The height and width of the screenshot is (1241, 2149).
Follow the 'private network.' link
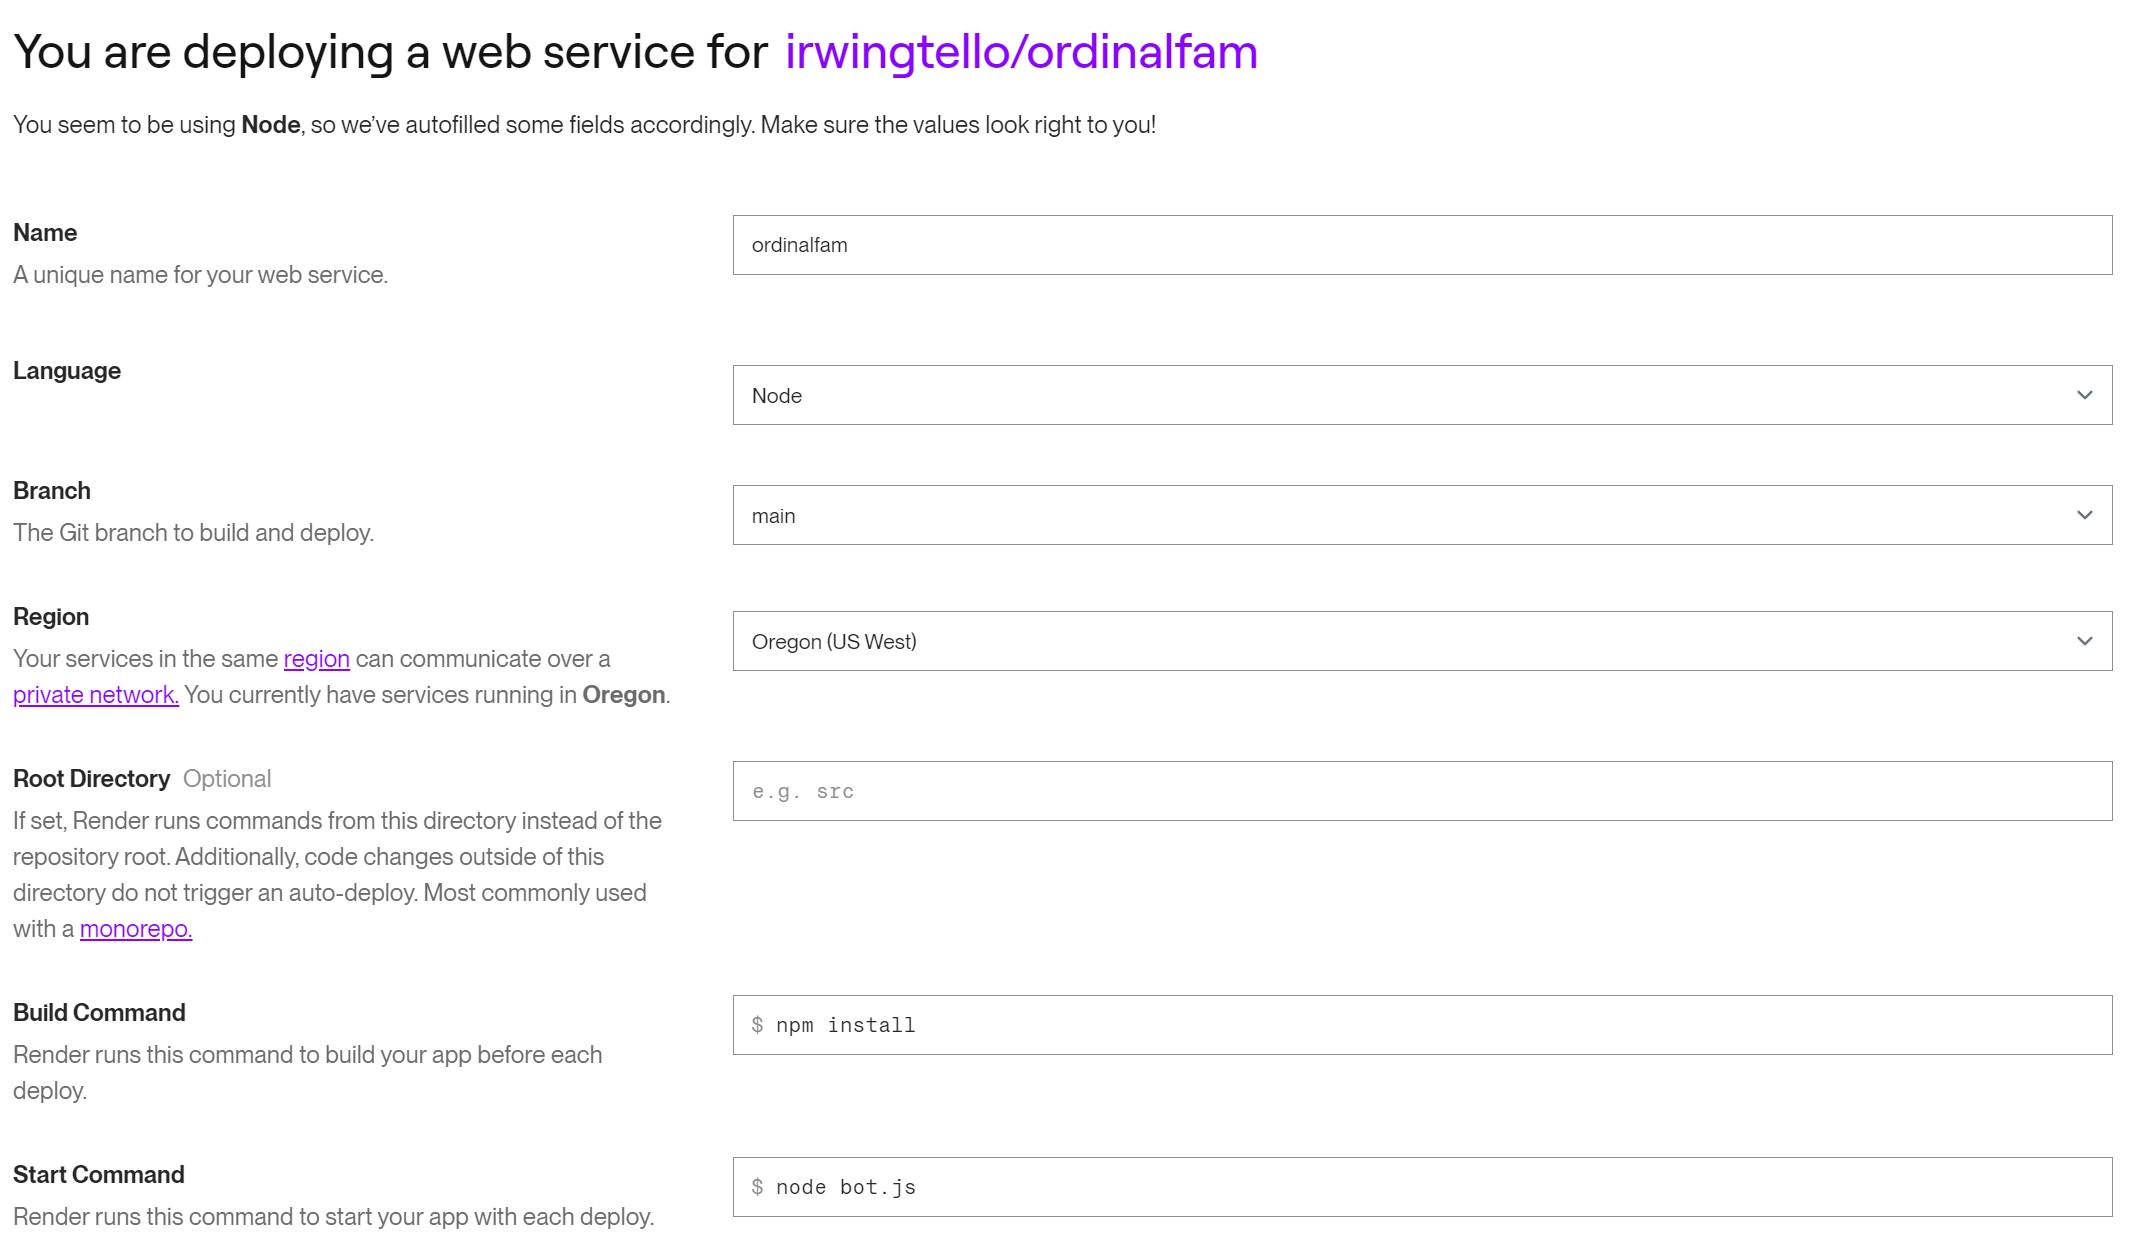coord(96,695)
